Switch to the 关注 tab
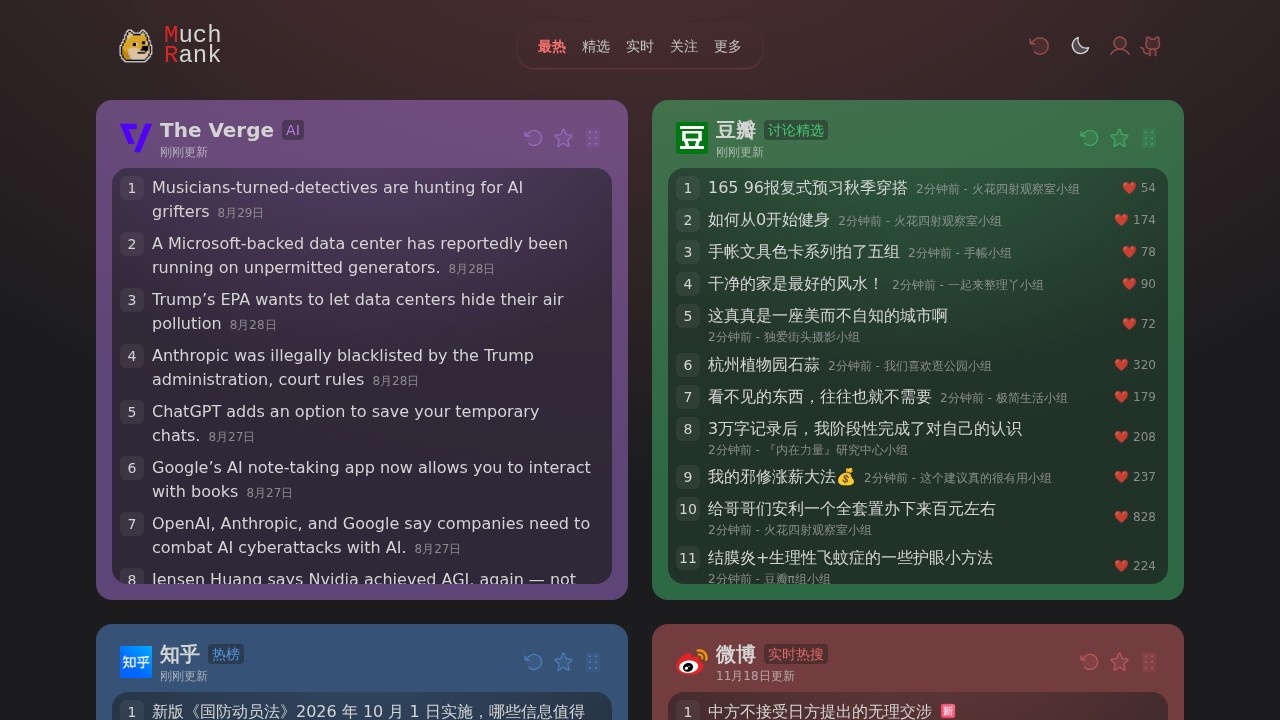 click(x=684, y=46)
